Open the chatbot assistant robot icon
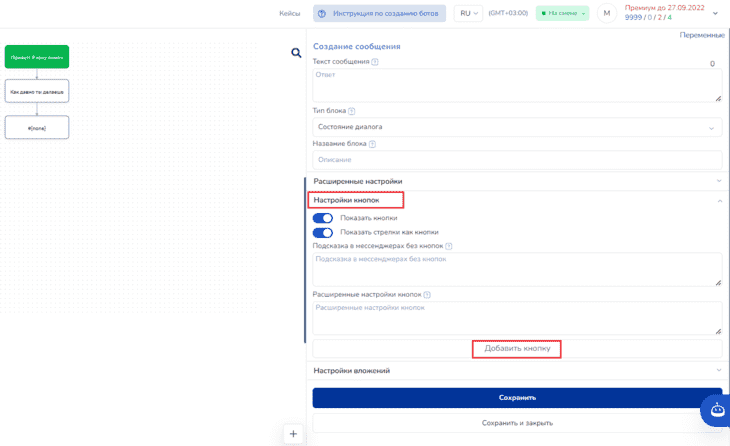This screenshot has height=446, width=730. coord(717,409)
